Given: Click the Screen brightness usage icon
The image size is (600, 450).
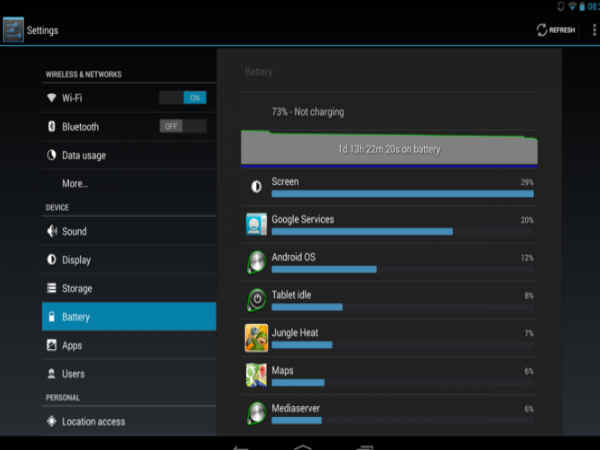Looking at the screenshot, I should [256, 186].
